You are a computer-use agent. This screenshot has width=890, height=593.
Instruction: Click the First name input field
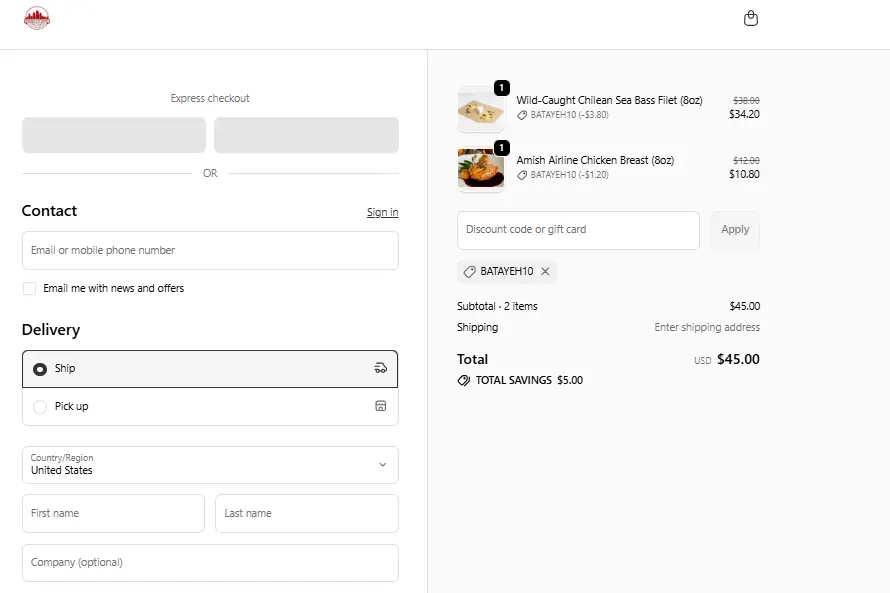coord(113,514)
